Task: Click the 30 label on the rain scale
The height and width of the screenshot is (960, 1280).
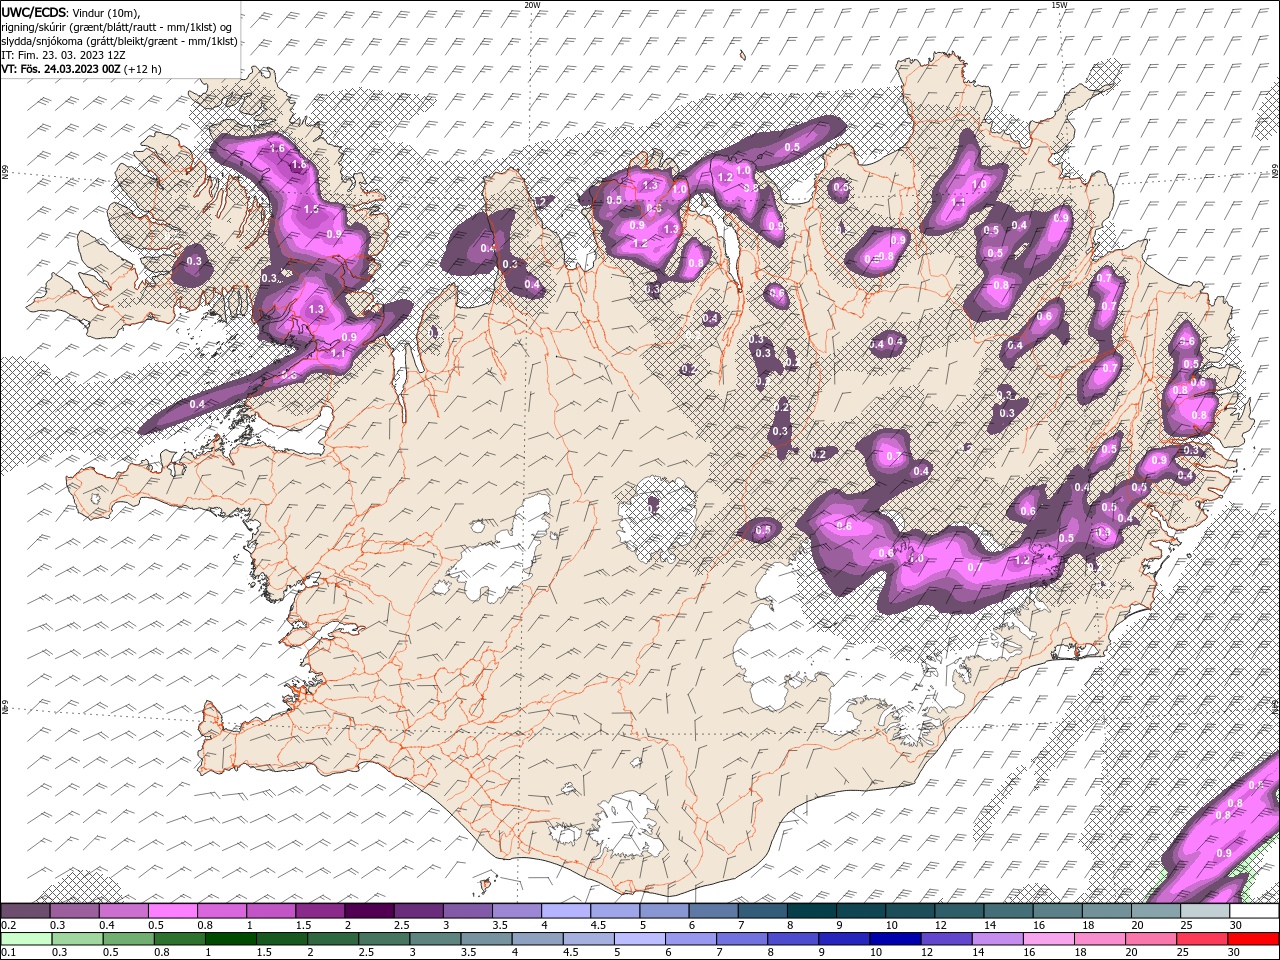Action: (x=1235, y=952)
